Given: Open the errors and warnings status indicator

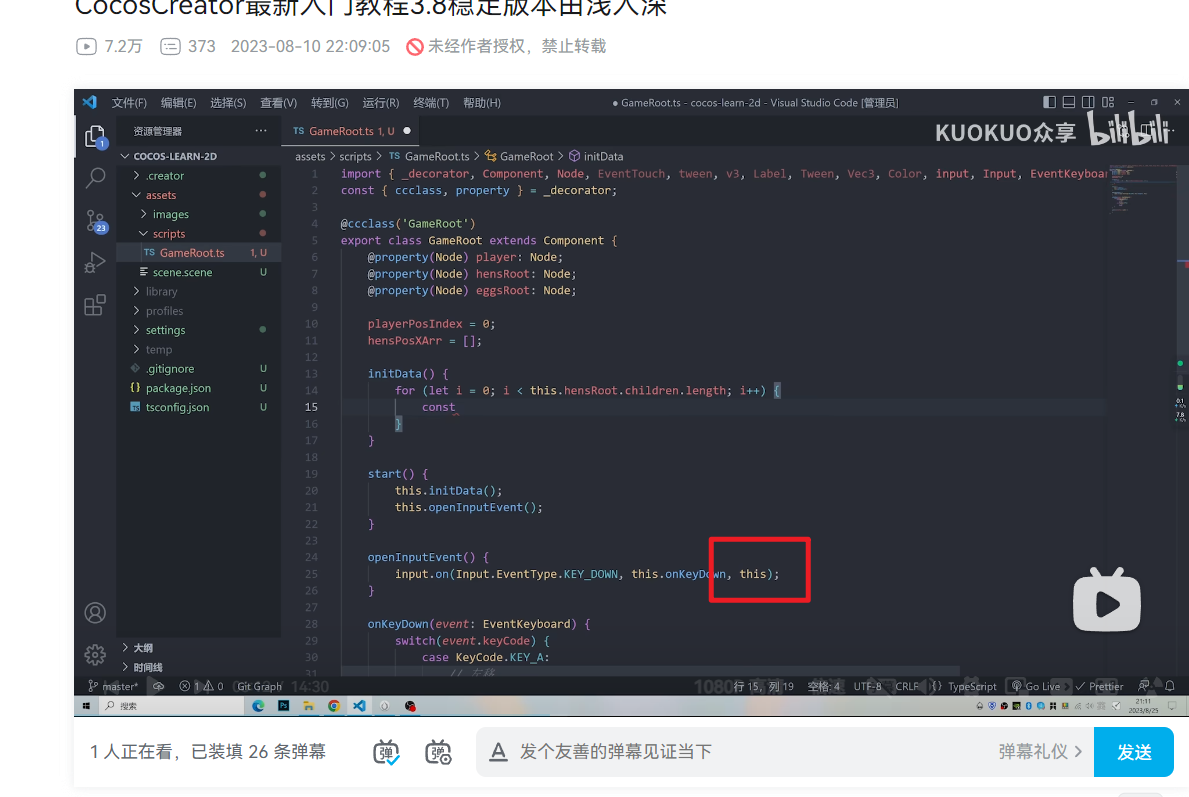Looking at the screenshot, I should coord(202,686).
